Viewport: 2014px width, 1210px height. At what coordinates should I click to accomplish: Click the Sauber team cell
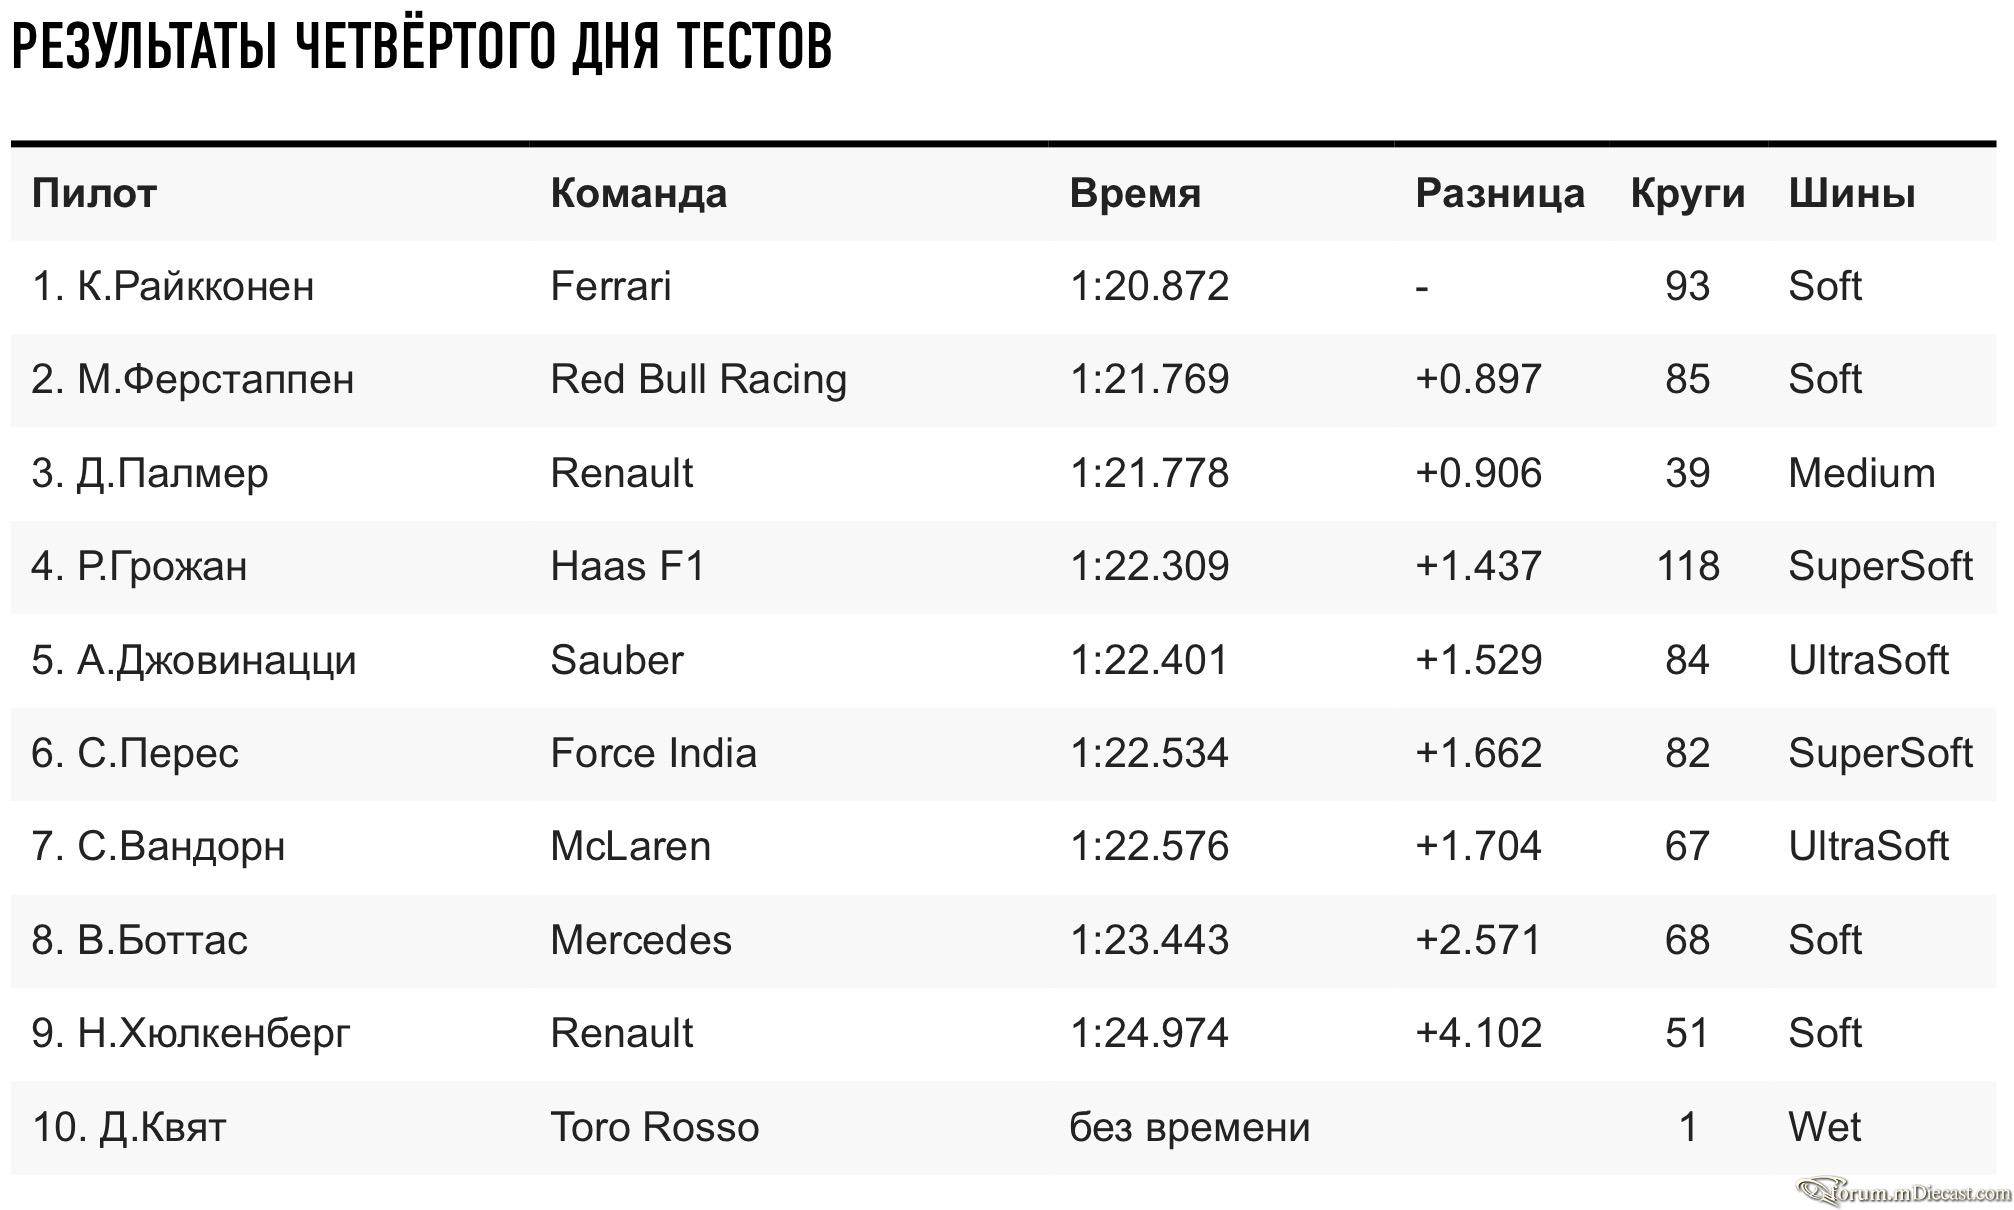tap(617, 660)
